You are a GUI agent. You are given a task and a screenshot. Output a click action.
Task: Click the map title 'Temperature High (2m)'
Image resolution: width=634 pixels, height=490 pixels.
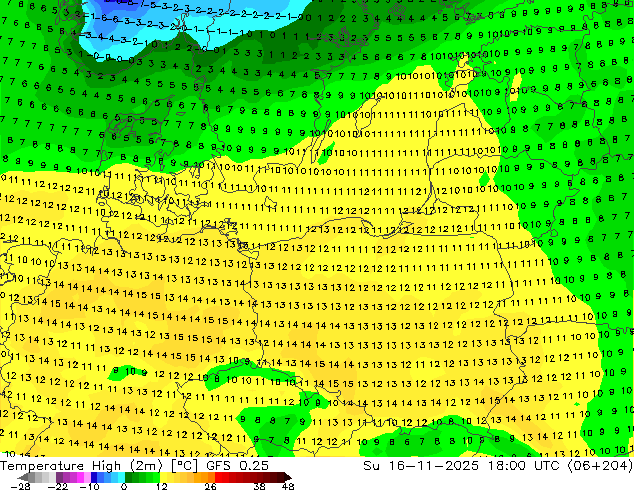(81, 466)
